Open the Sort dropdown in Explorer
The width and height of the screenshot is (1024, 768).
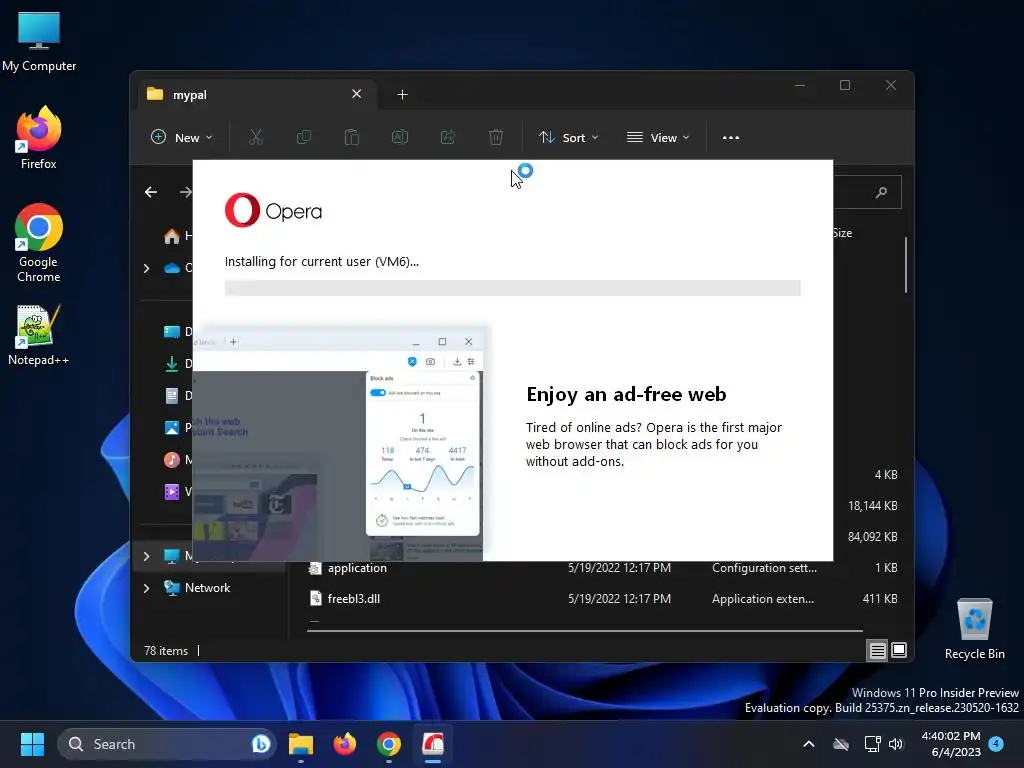568,137
